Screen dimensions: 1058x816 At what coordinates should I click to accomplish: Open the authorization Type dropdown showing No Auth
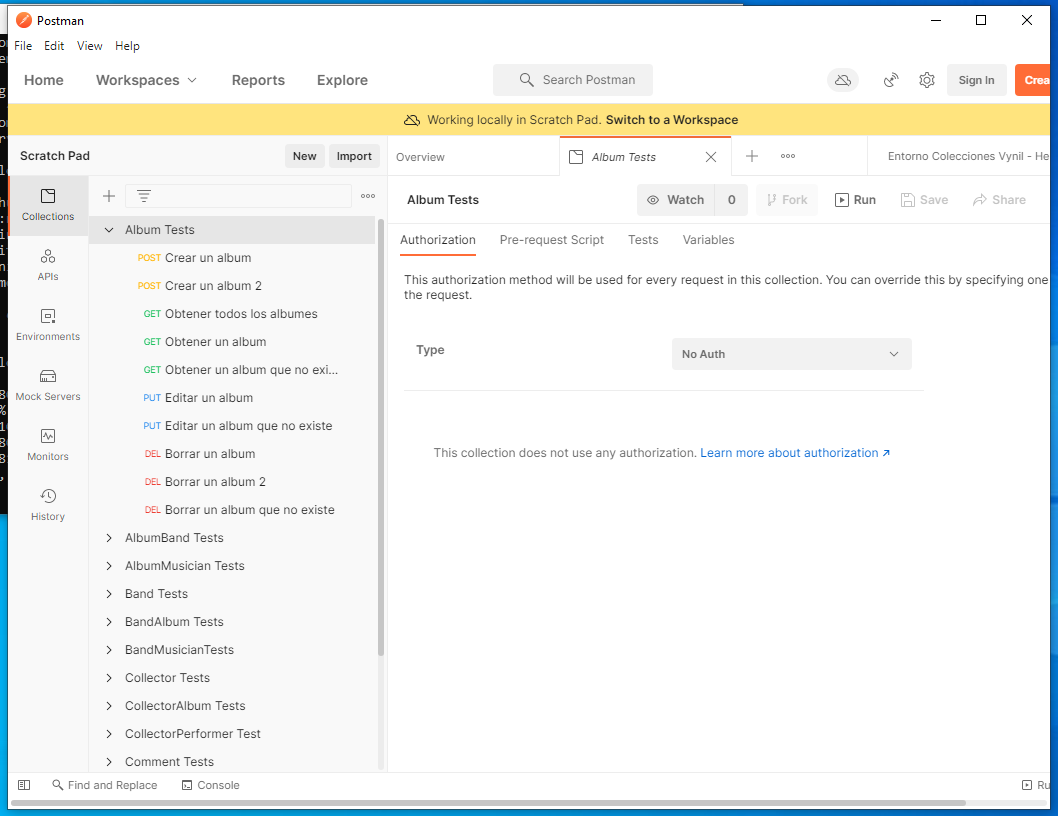tap(791, 354)
